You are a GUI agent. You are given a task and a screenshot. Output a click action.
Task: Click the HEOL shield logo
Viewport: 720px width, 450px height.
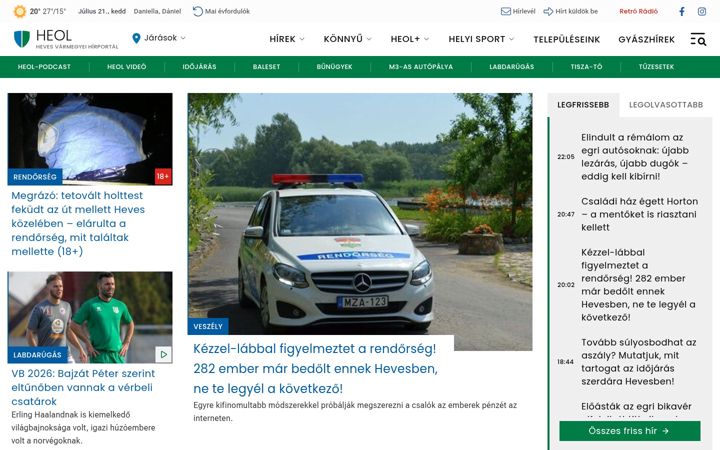click(22, 39)
